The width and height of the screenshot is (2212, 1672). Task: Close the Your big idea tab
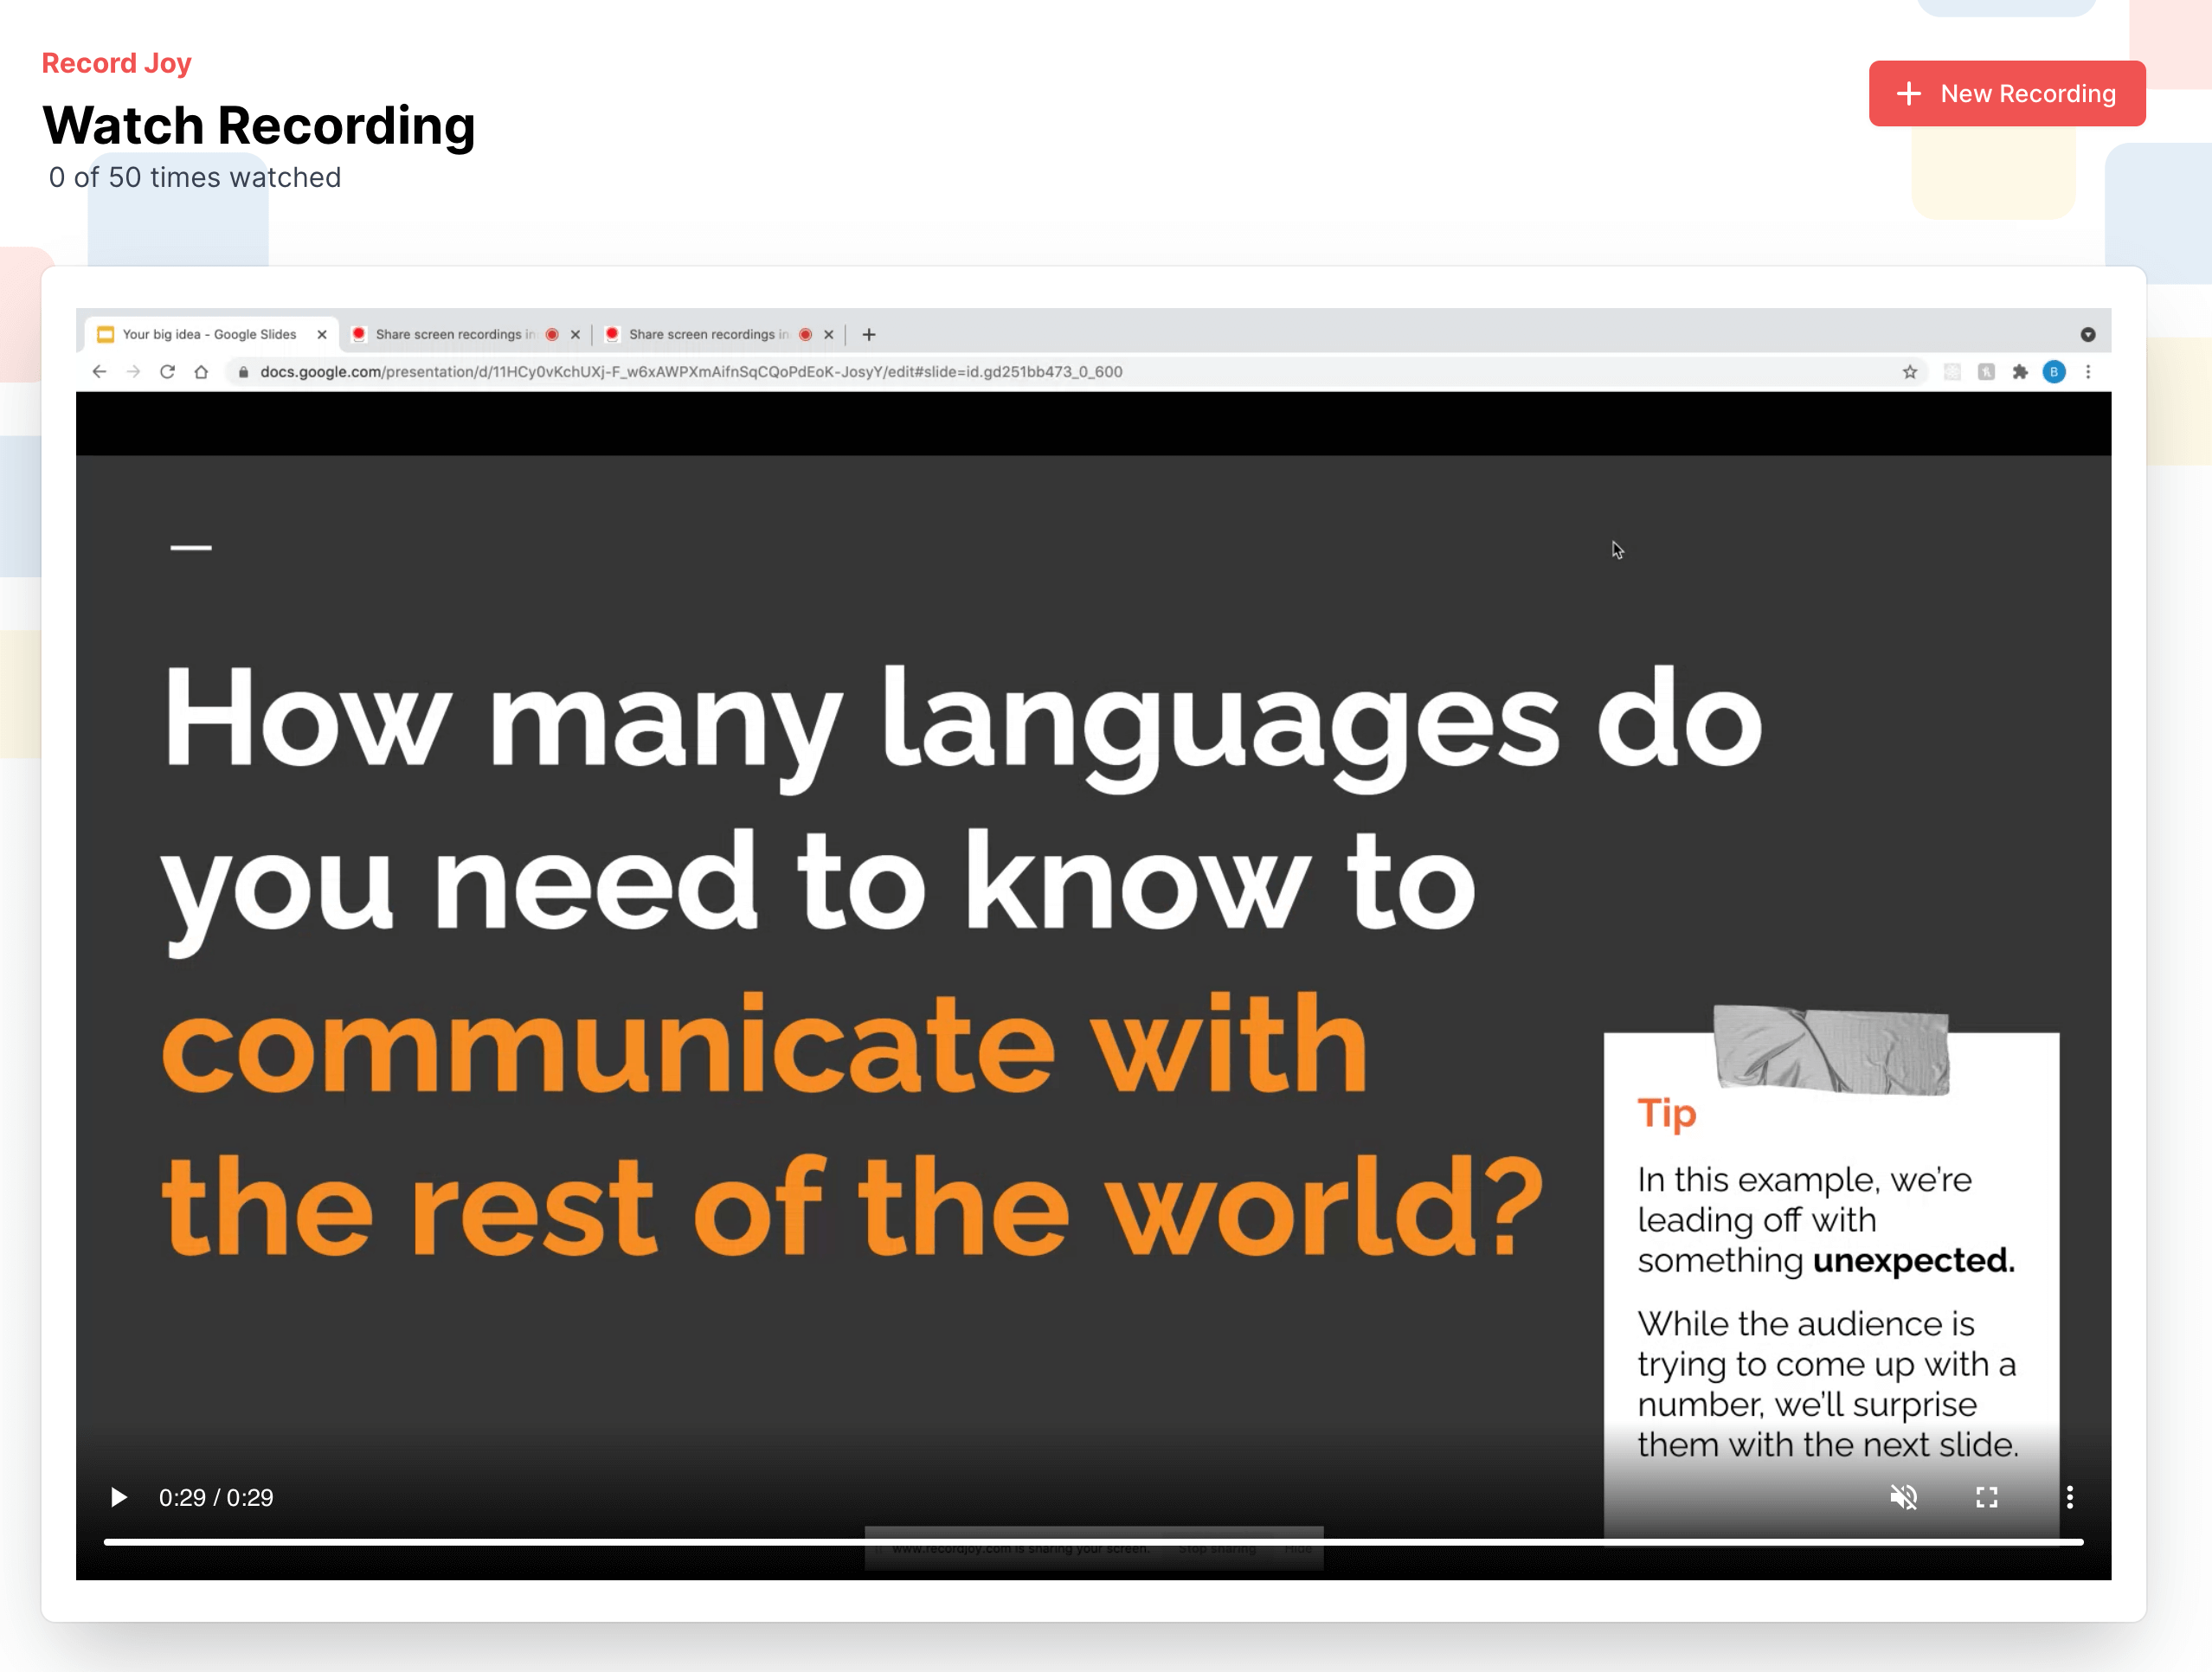pos(321,335)
